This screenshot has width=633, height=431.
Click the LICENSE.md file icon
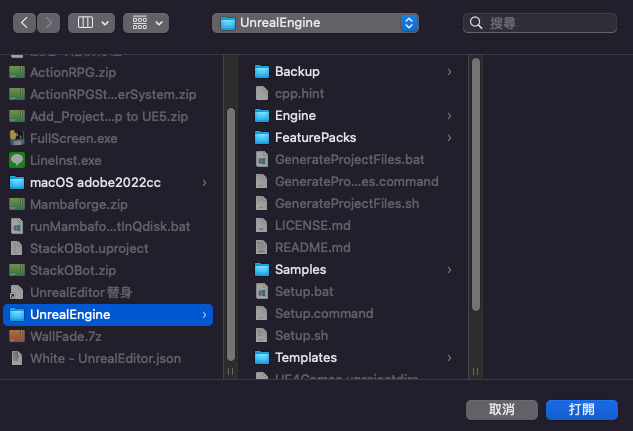click(262, 226)
